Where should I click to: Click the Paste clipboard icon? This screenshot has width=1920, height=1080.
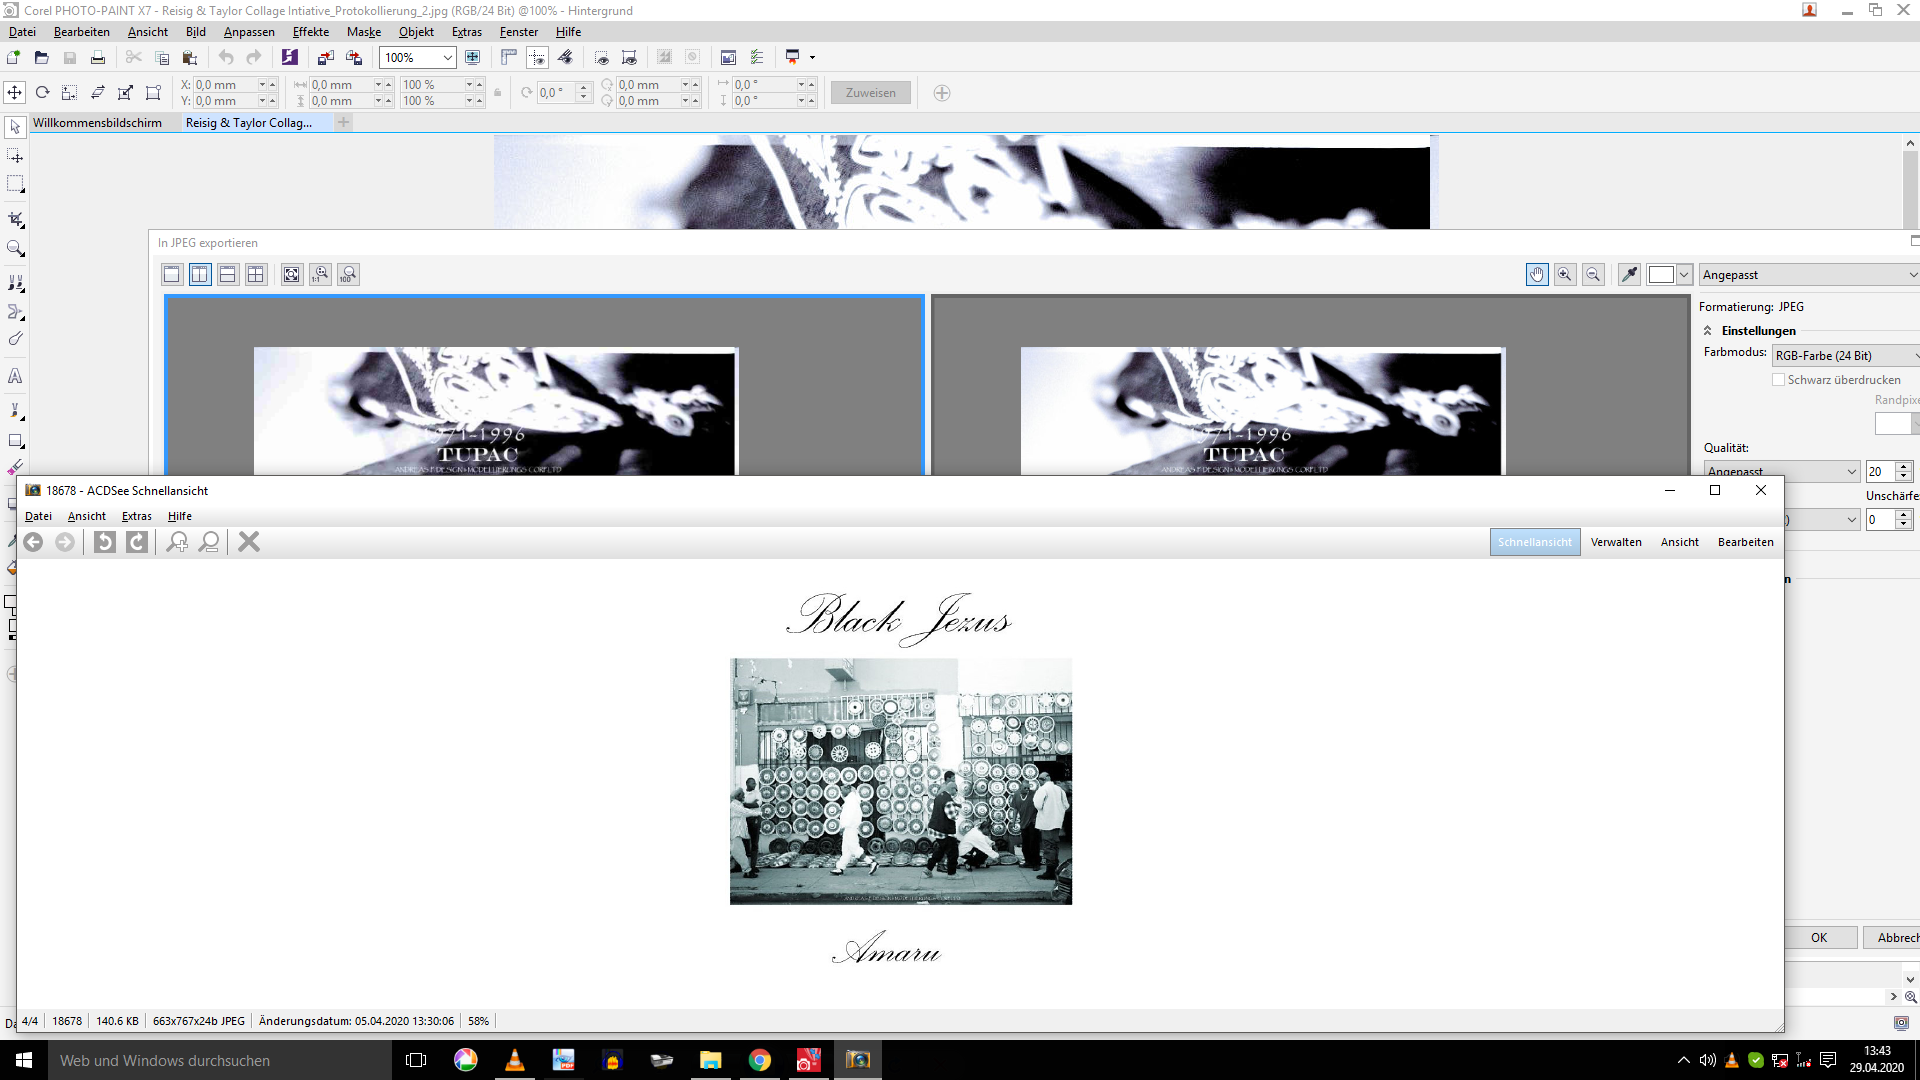click(x=190, y=57)
